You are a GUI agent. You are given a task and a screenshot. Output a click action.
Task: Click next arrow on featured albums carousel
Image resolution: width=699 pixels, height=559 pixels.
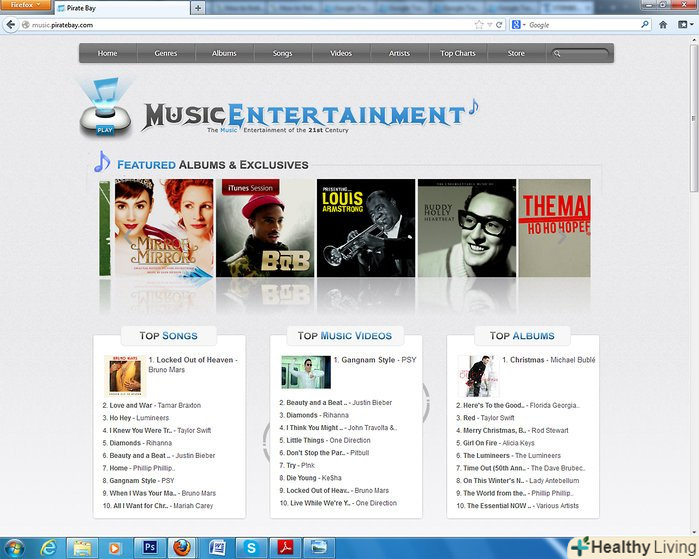coord(563,238)
